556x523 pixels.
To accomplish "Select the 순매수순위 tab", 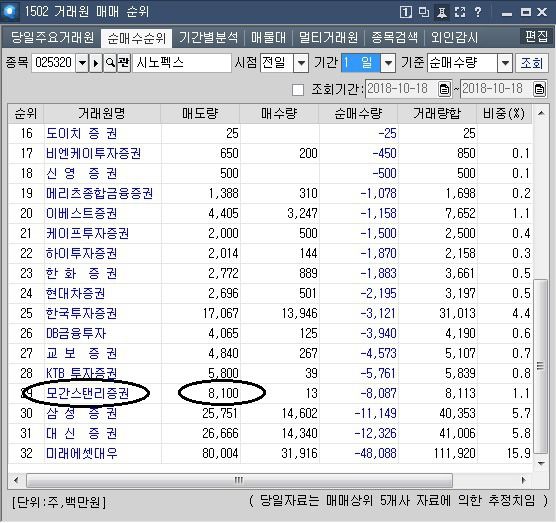I will [x=137, y=38].
